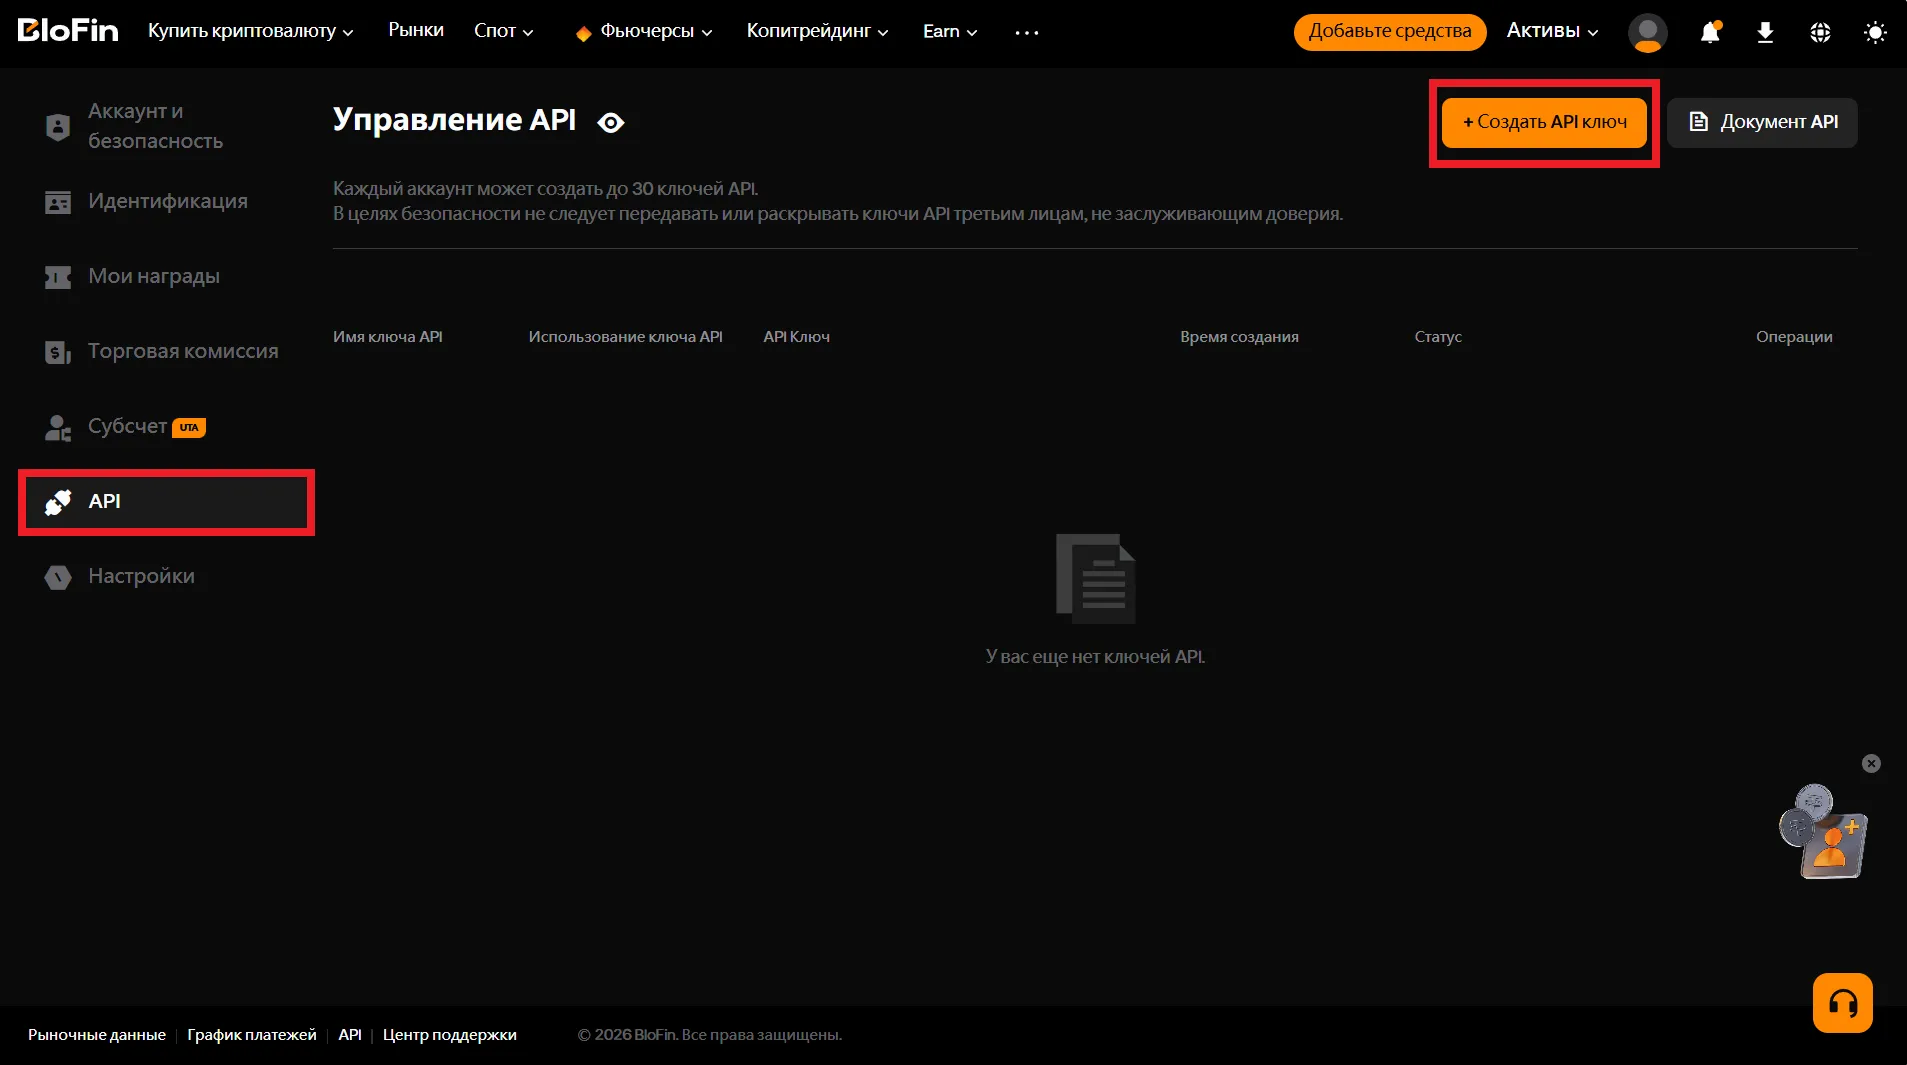Open the headset support chat

(1842, 1003)
